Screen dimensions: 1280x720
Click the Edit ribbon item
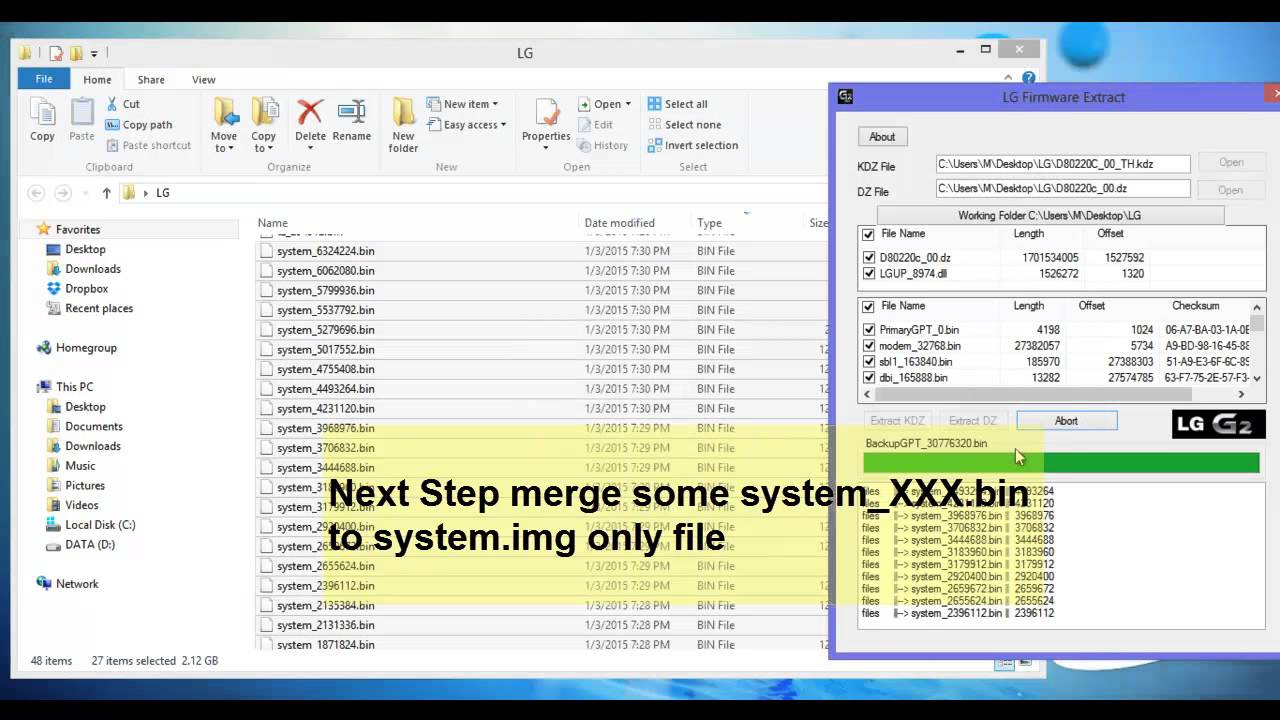click(x=595, y=125)
